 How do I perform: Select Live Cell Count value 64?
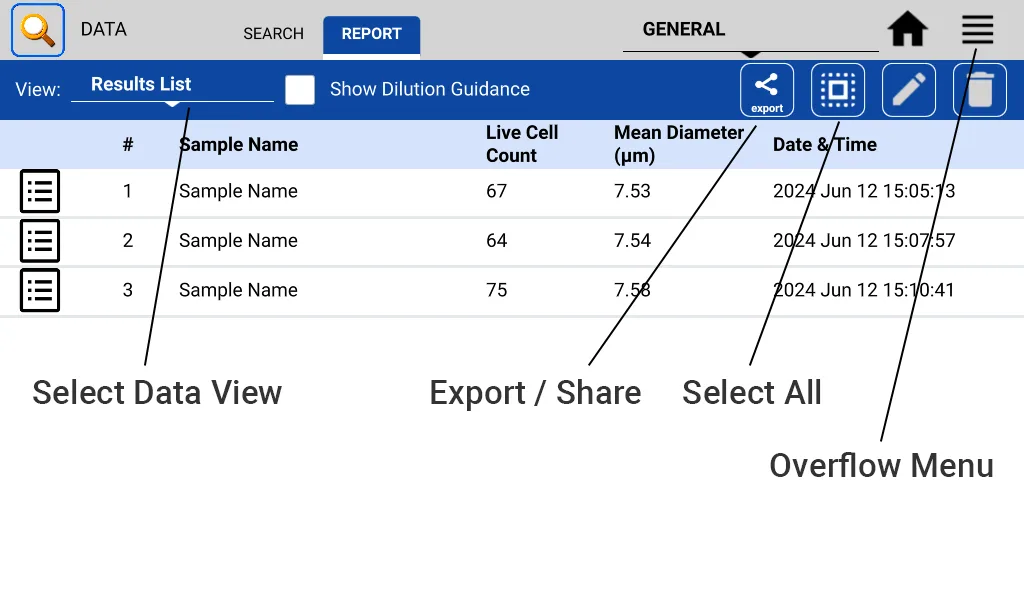pyautogui.click(x=496, y=241)
